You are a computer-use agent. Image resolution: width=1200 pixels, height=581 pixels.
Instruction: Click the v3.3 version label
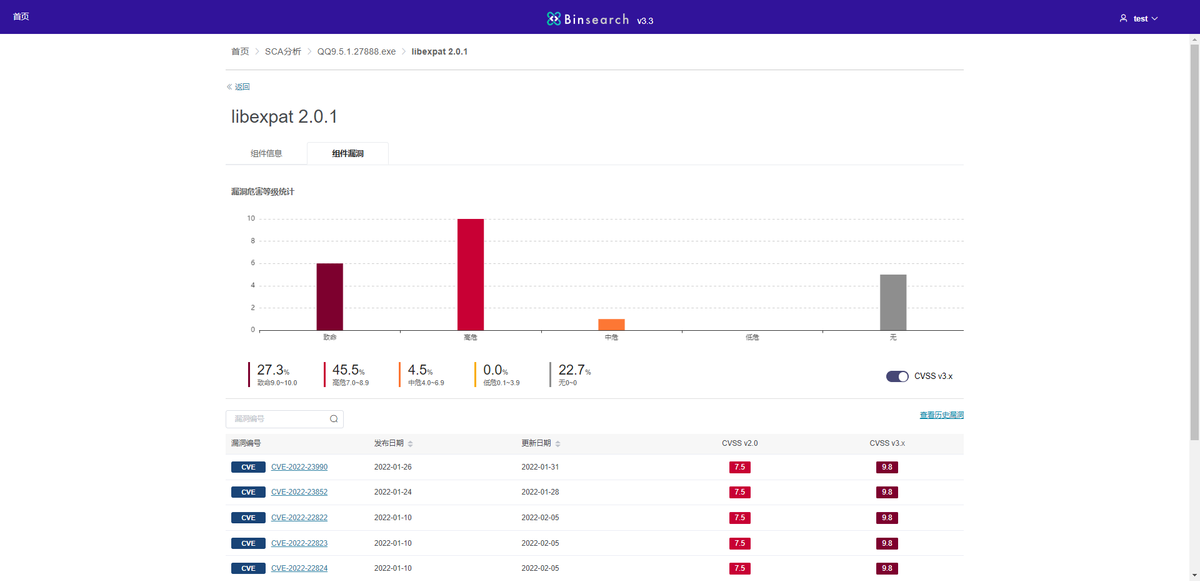pyautogui.click(x=645, y=20)
